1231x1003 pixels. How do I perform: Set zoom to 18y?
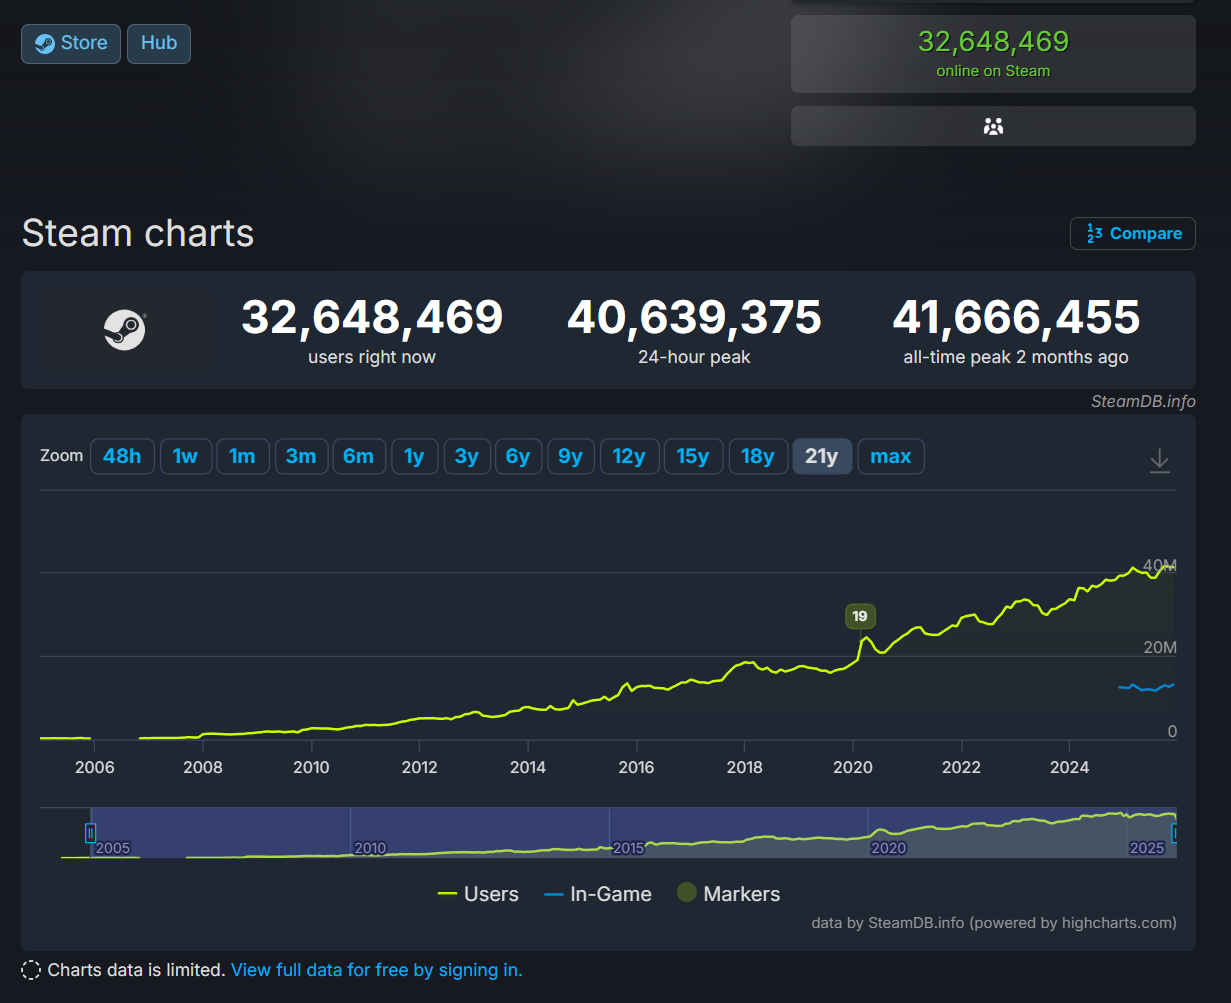pyautogui.click(x=758, y=456)
